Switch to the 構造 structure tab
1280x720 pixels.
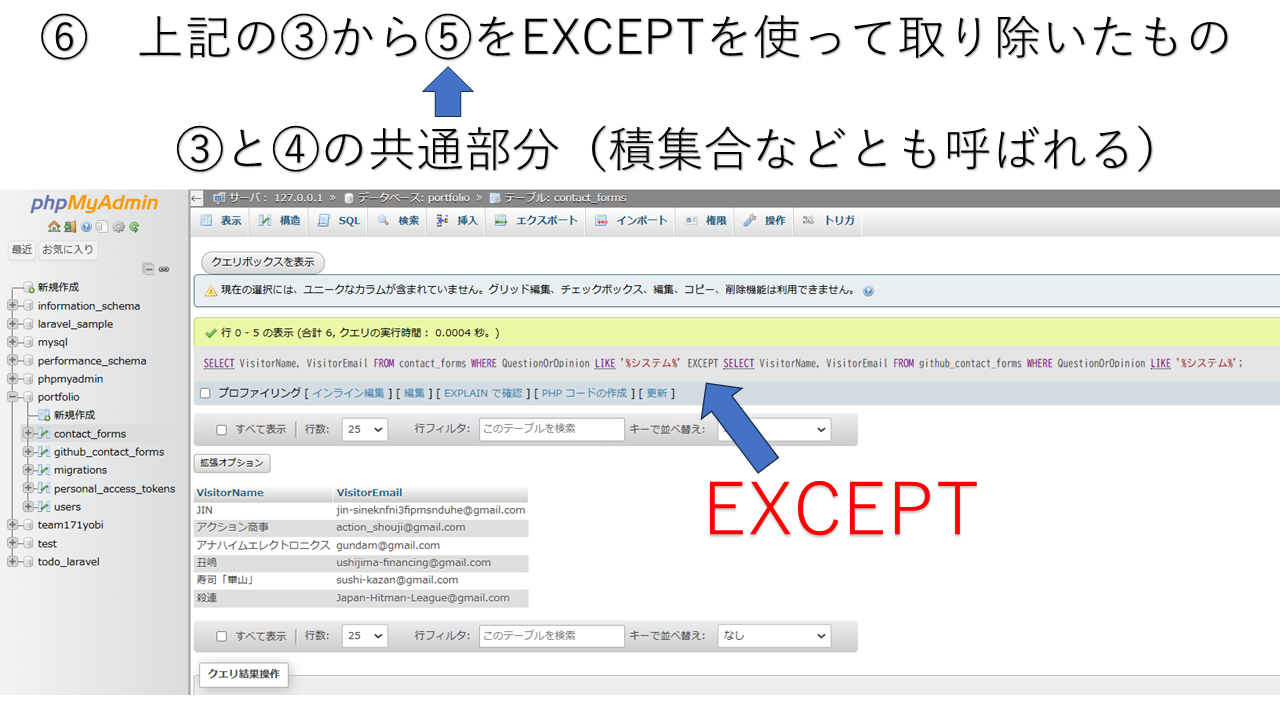coord(279,221)
